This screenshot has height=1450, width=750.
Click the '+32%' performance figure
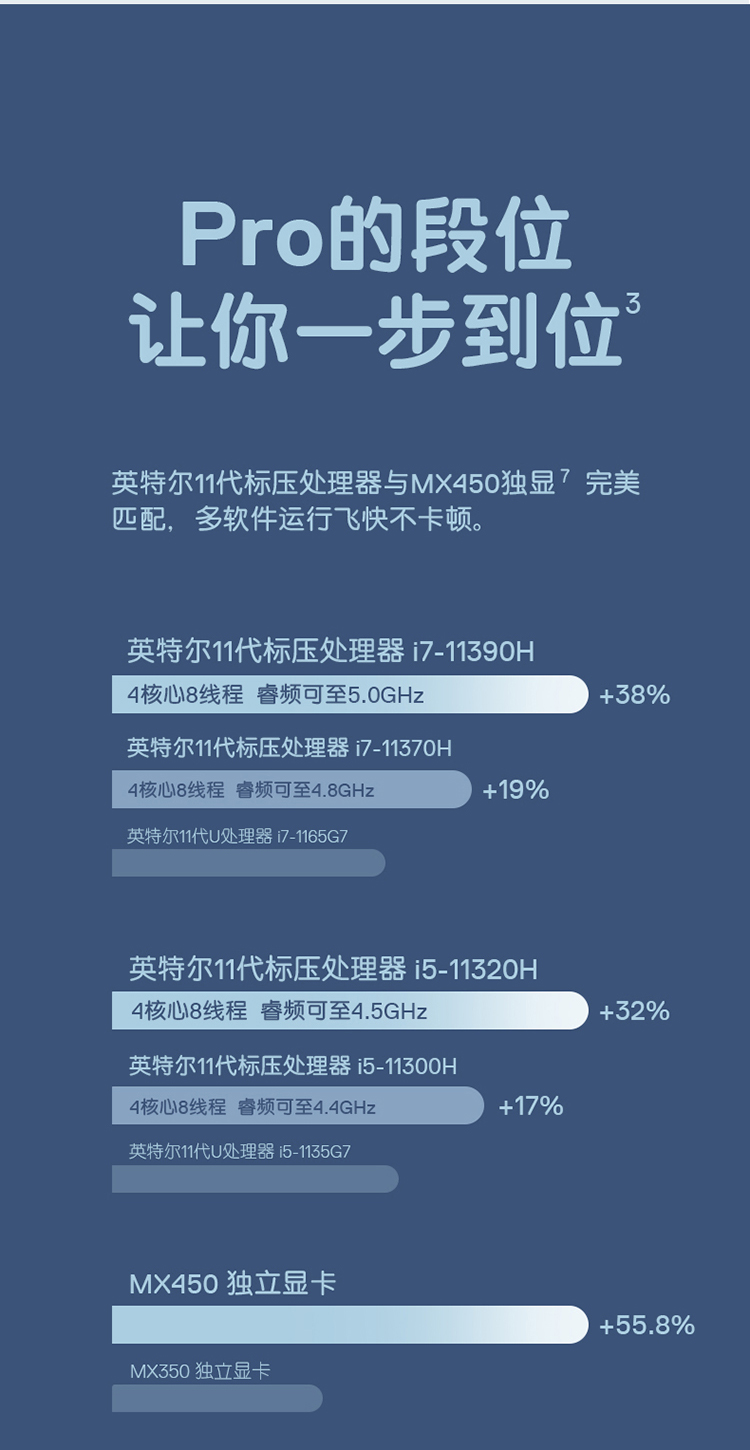[x=634, y=1011]
